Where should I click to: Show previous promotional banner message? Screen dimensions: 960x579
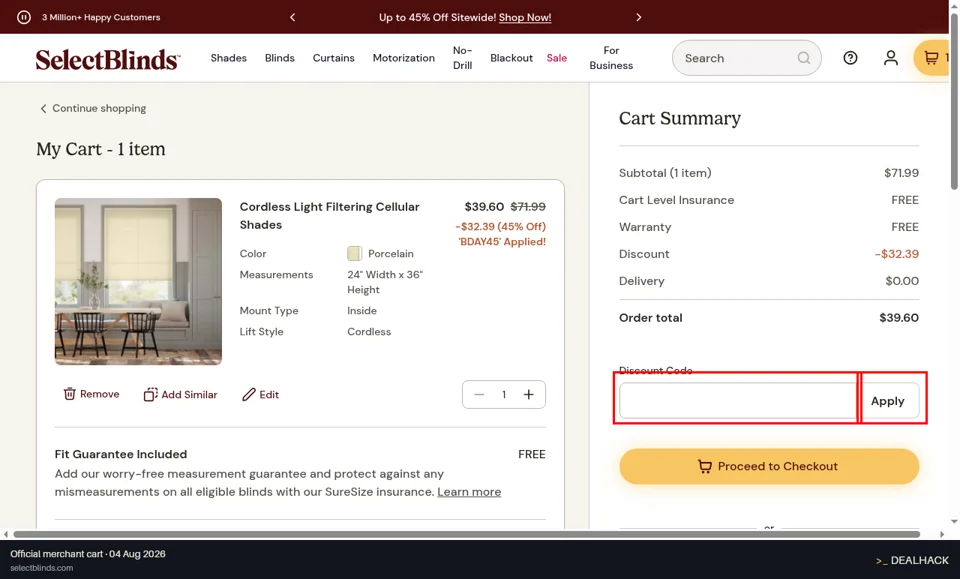[x=293, y=17]
